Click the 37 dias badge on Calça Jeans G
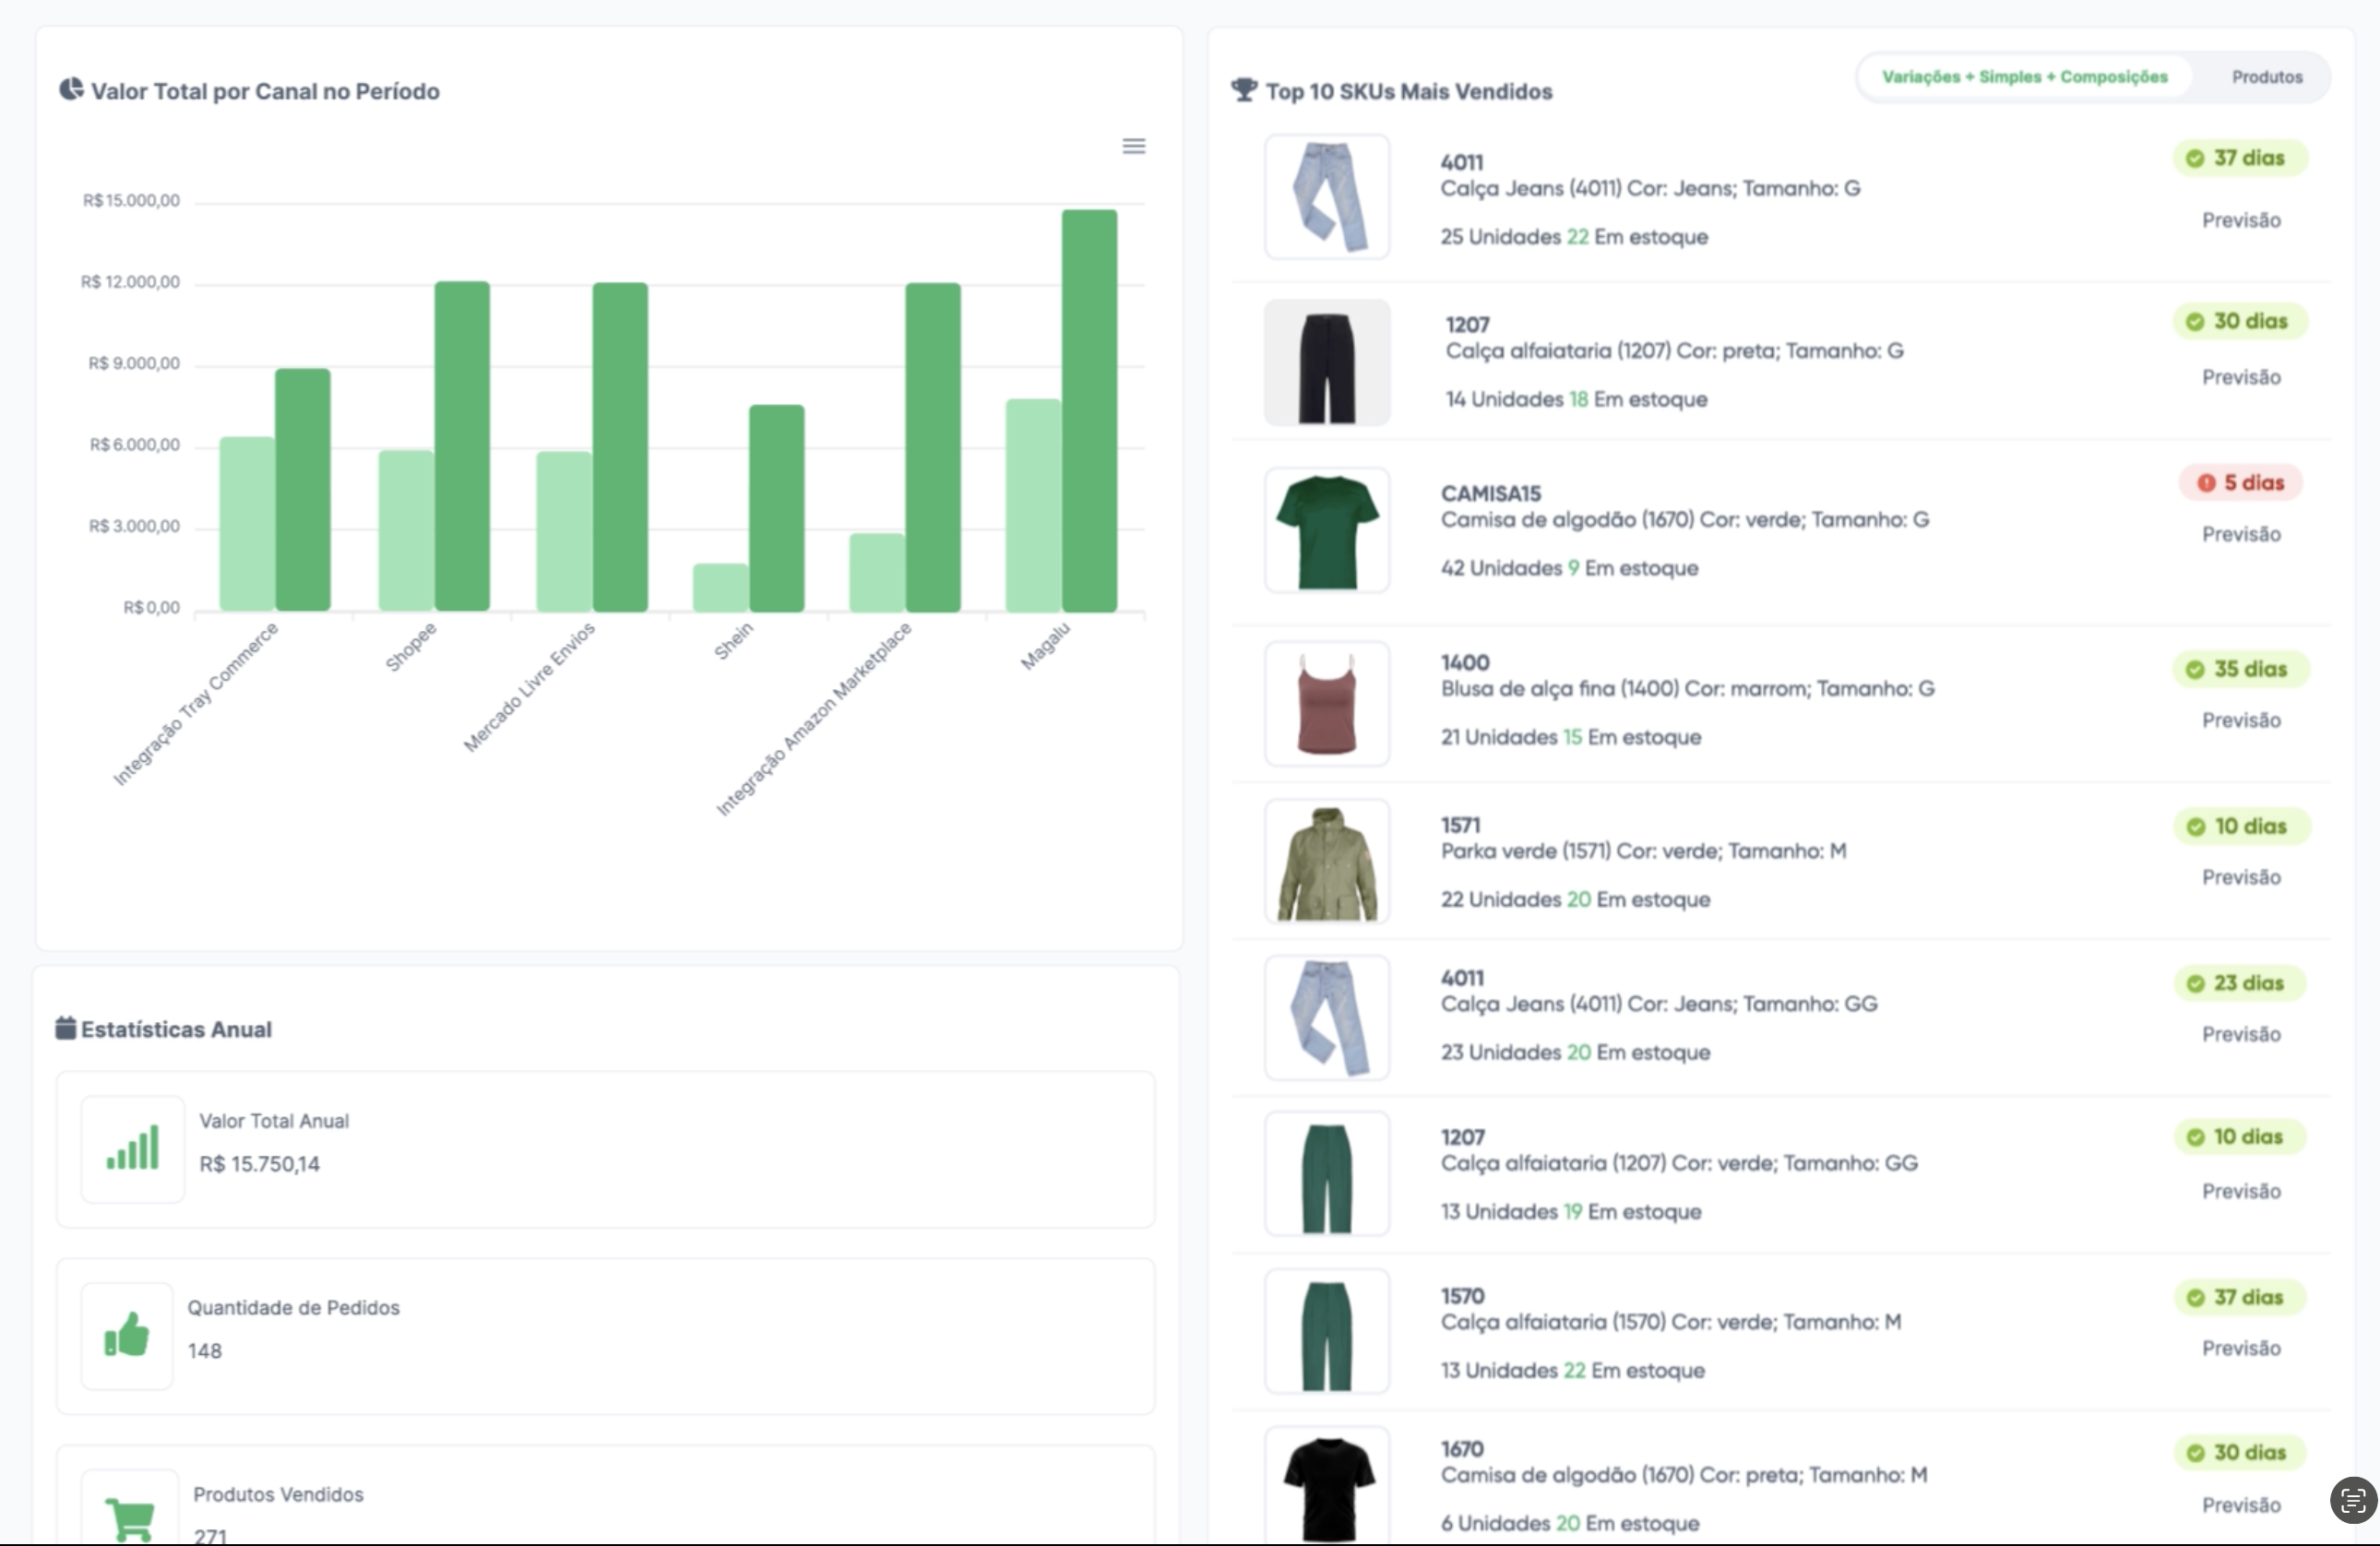The image size is (2380, 1546). (2239, 158)
